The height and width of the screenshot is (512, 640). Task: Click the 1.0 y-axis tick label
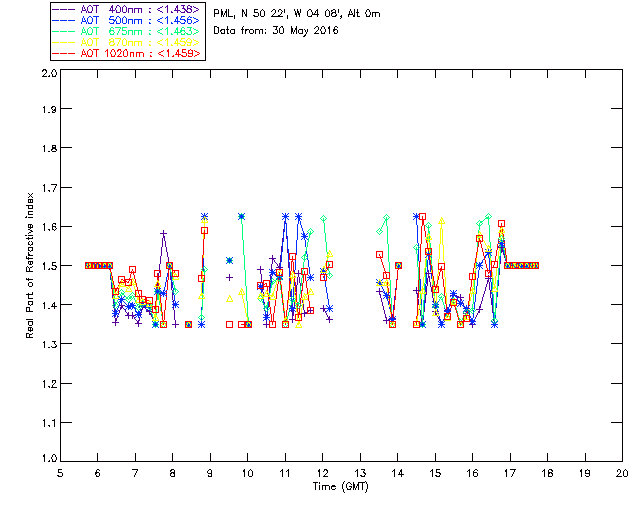tap(49, 458)
